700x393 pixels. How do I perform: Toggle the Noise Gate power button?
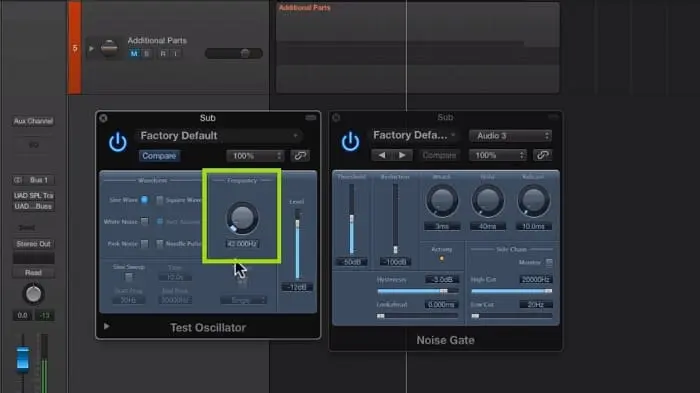[350, 142]
